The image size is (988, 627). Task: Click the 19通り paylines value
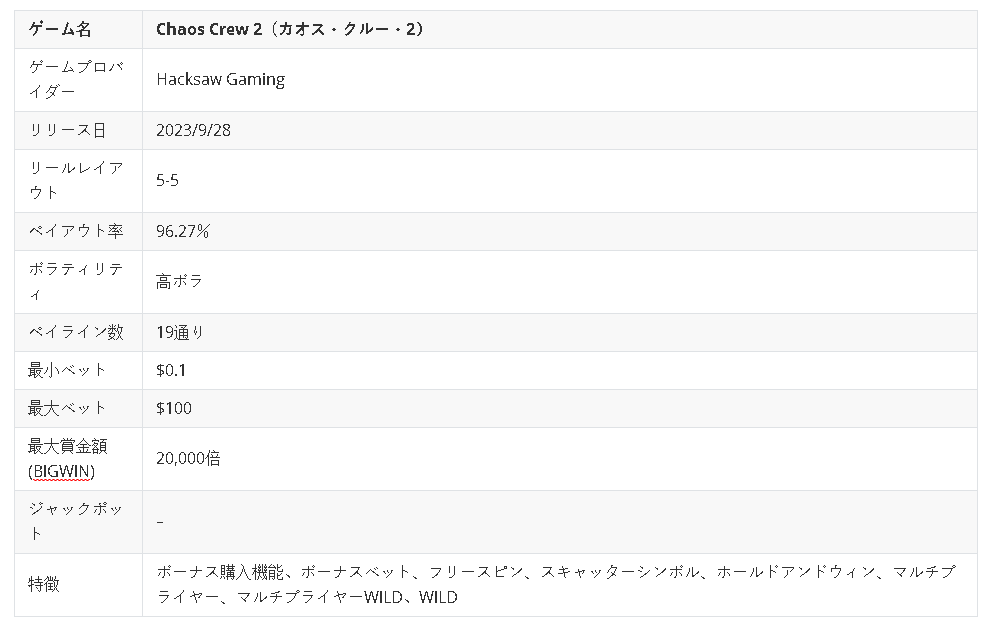click(180, 333)
